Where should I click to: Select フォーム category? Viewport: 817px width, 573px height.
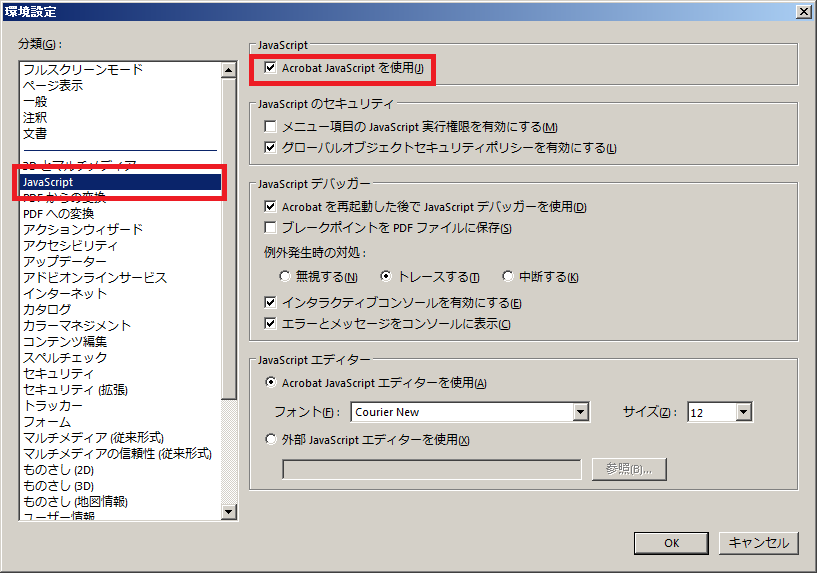tap(47, 422)
